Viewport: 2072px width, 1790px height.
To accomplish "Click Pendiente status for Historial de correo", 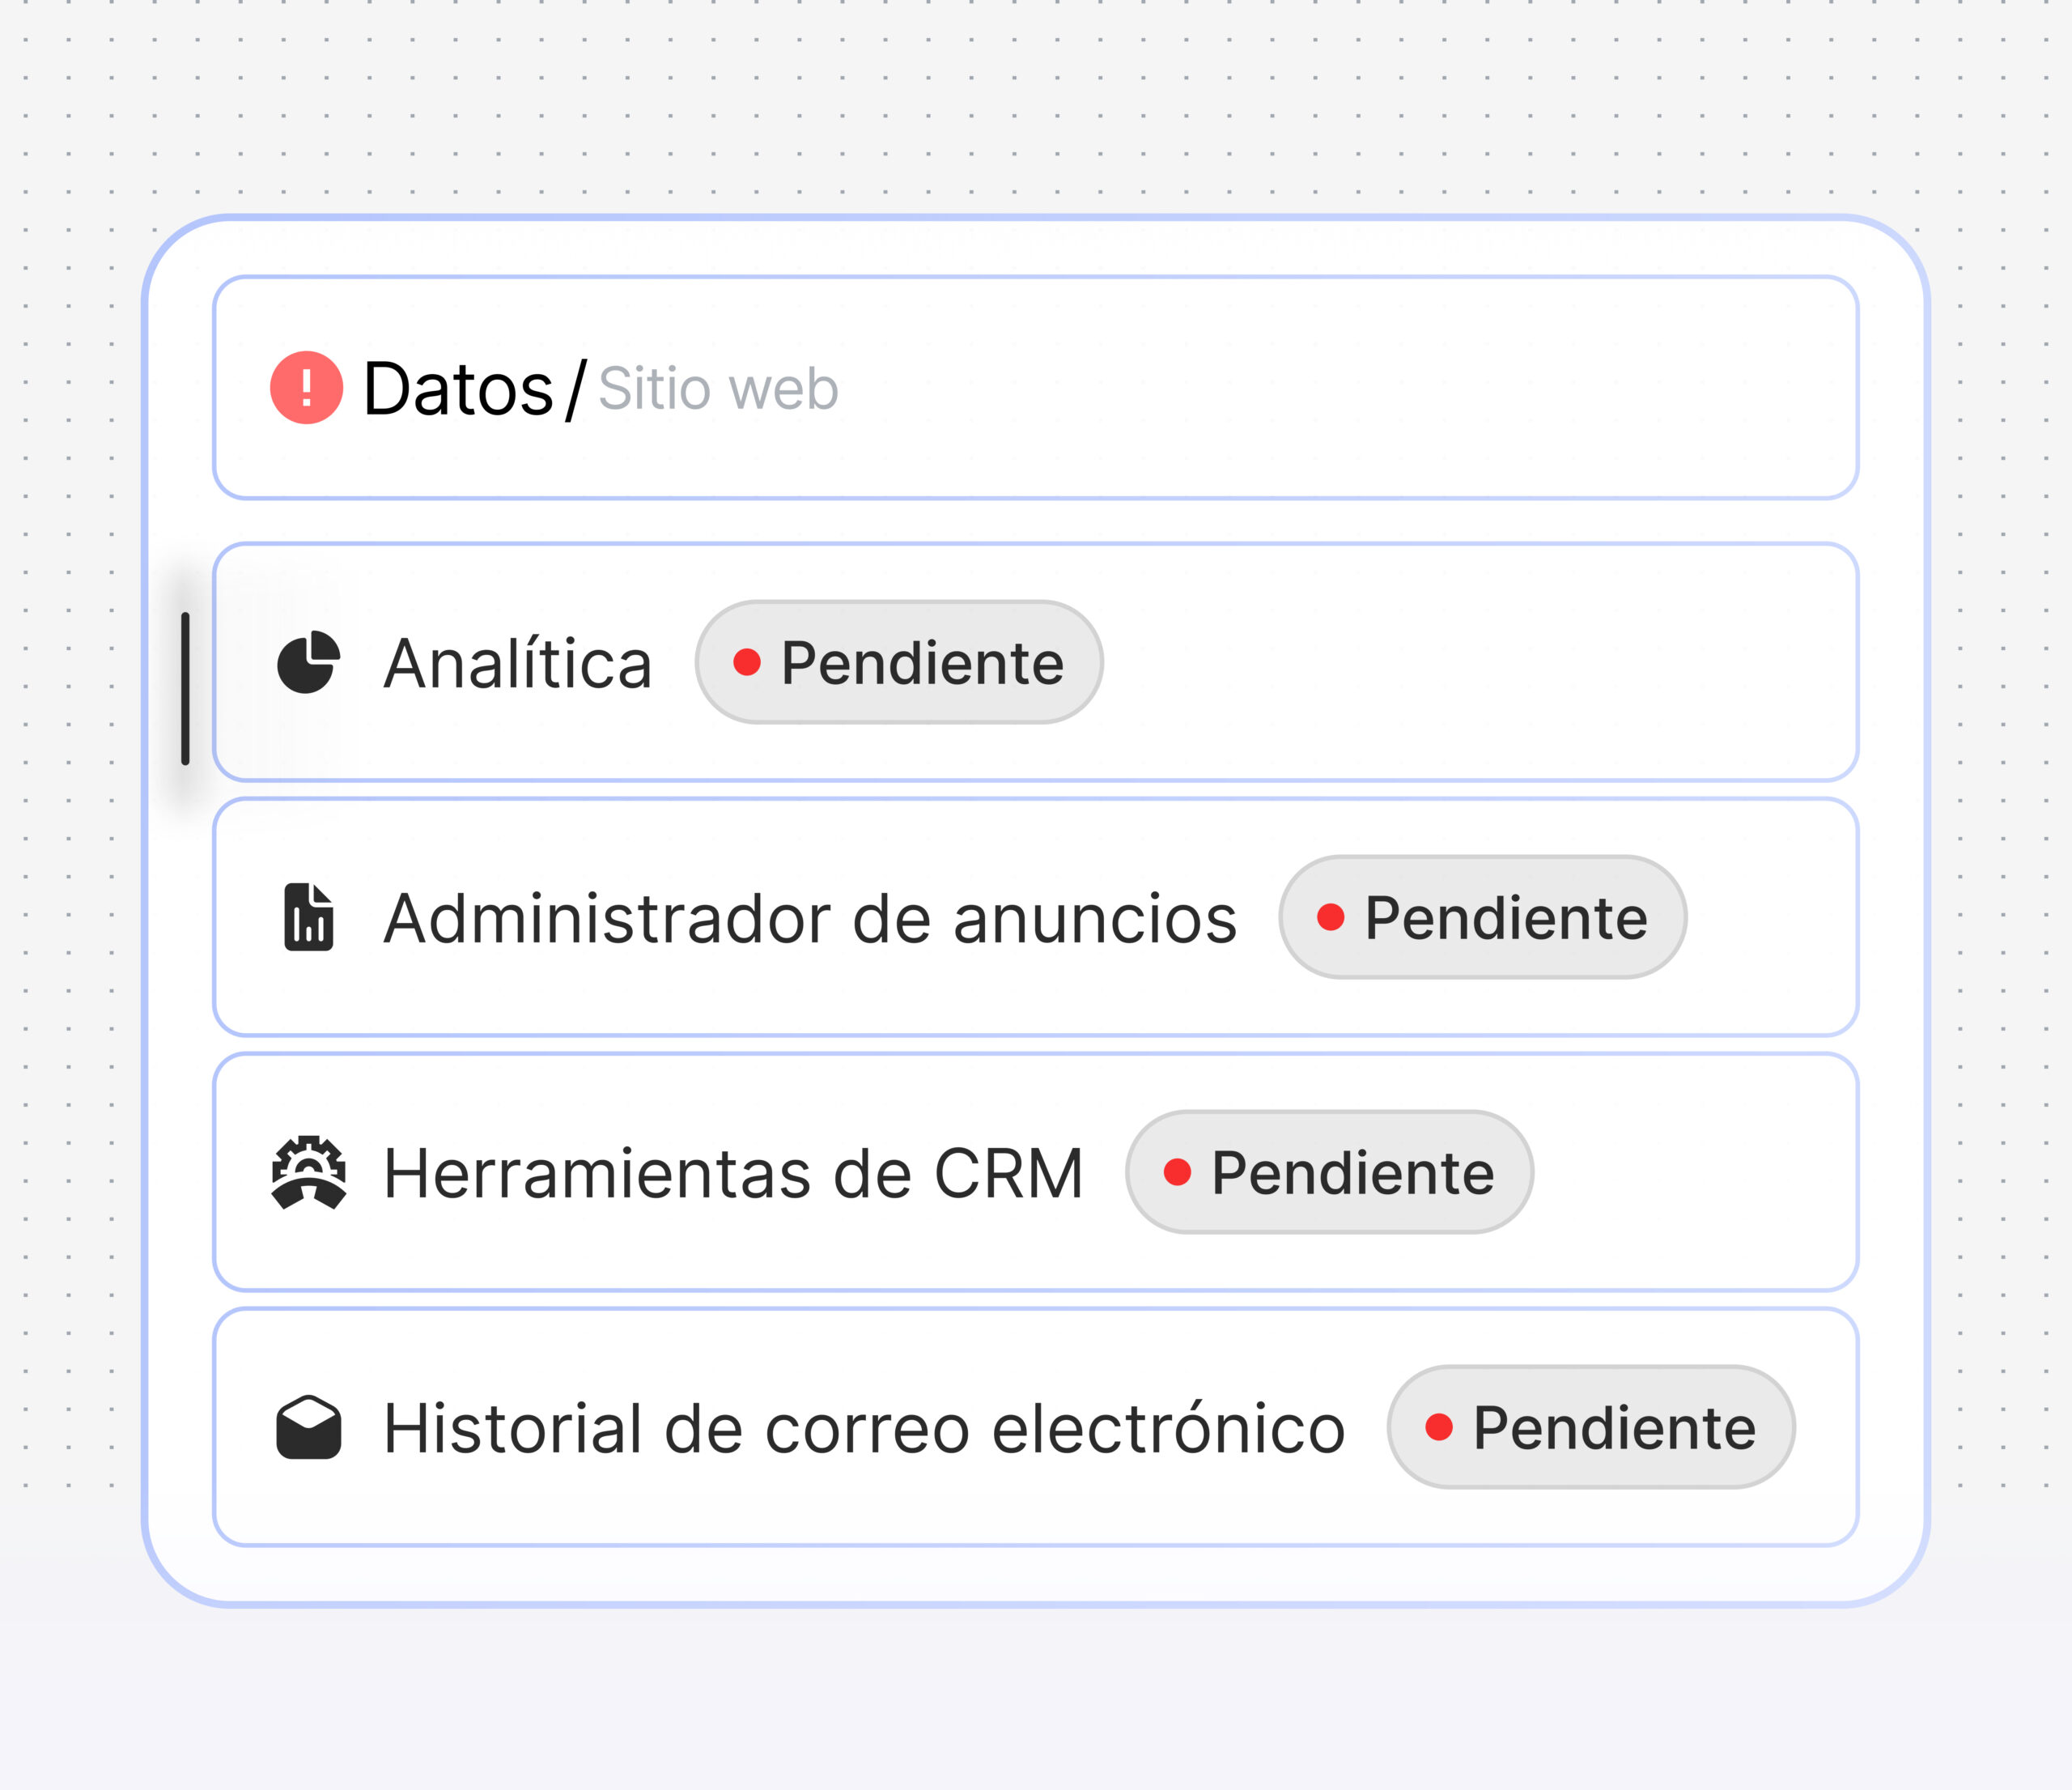I will tap(1590, 1427).
